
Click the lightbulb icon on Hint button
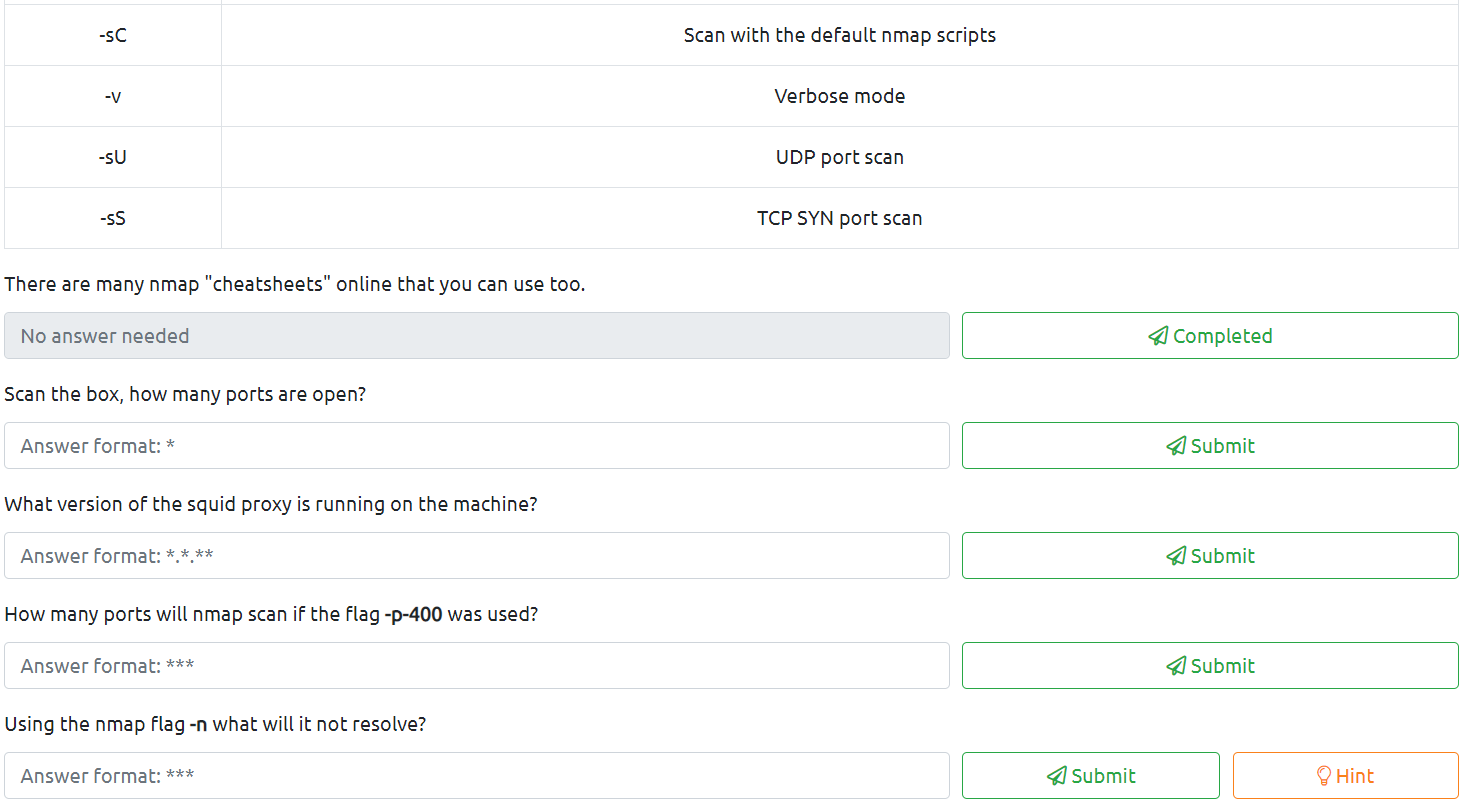(1324, 776)
